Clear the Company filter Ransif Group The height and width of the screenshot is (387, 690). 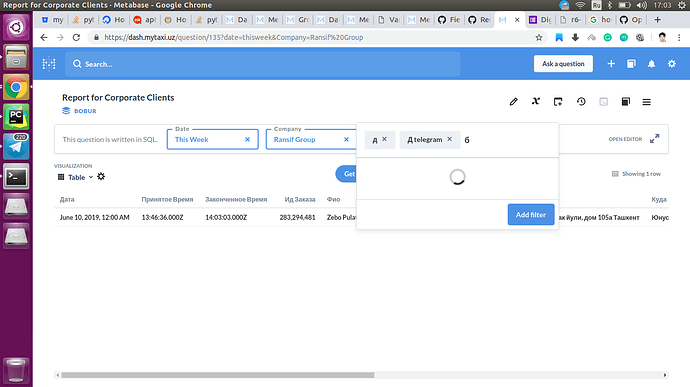tap(346, 140)
